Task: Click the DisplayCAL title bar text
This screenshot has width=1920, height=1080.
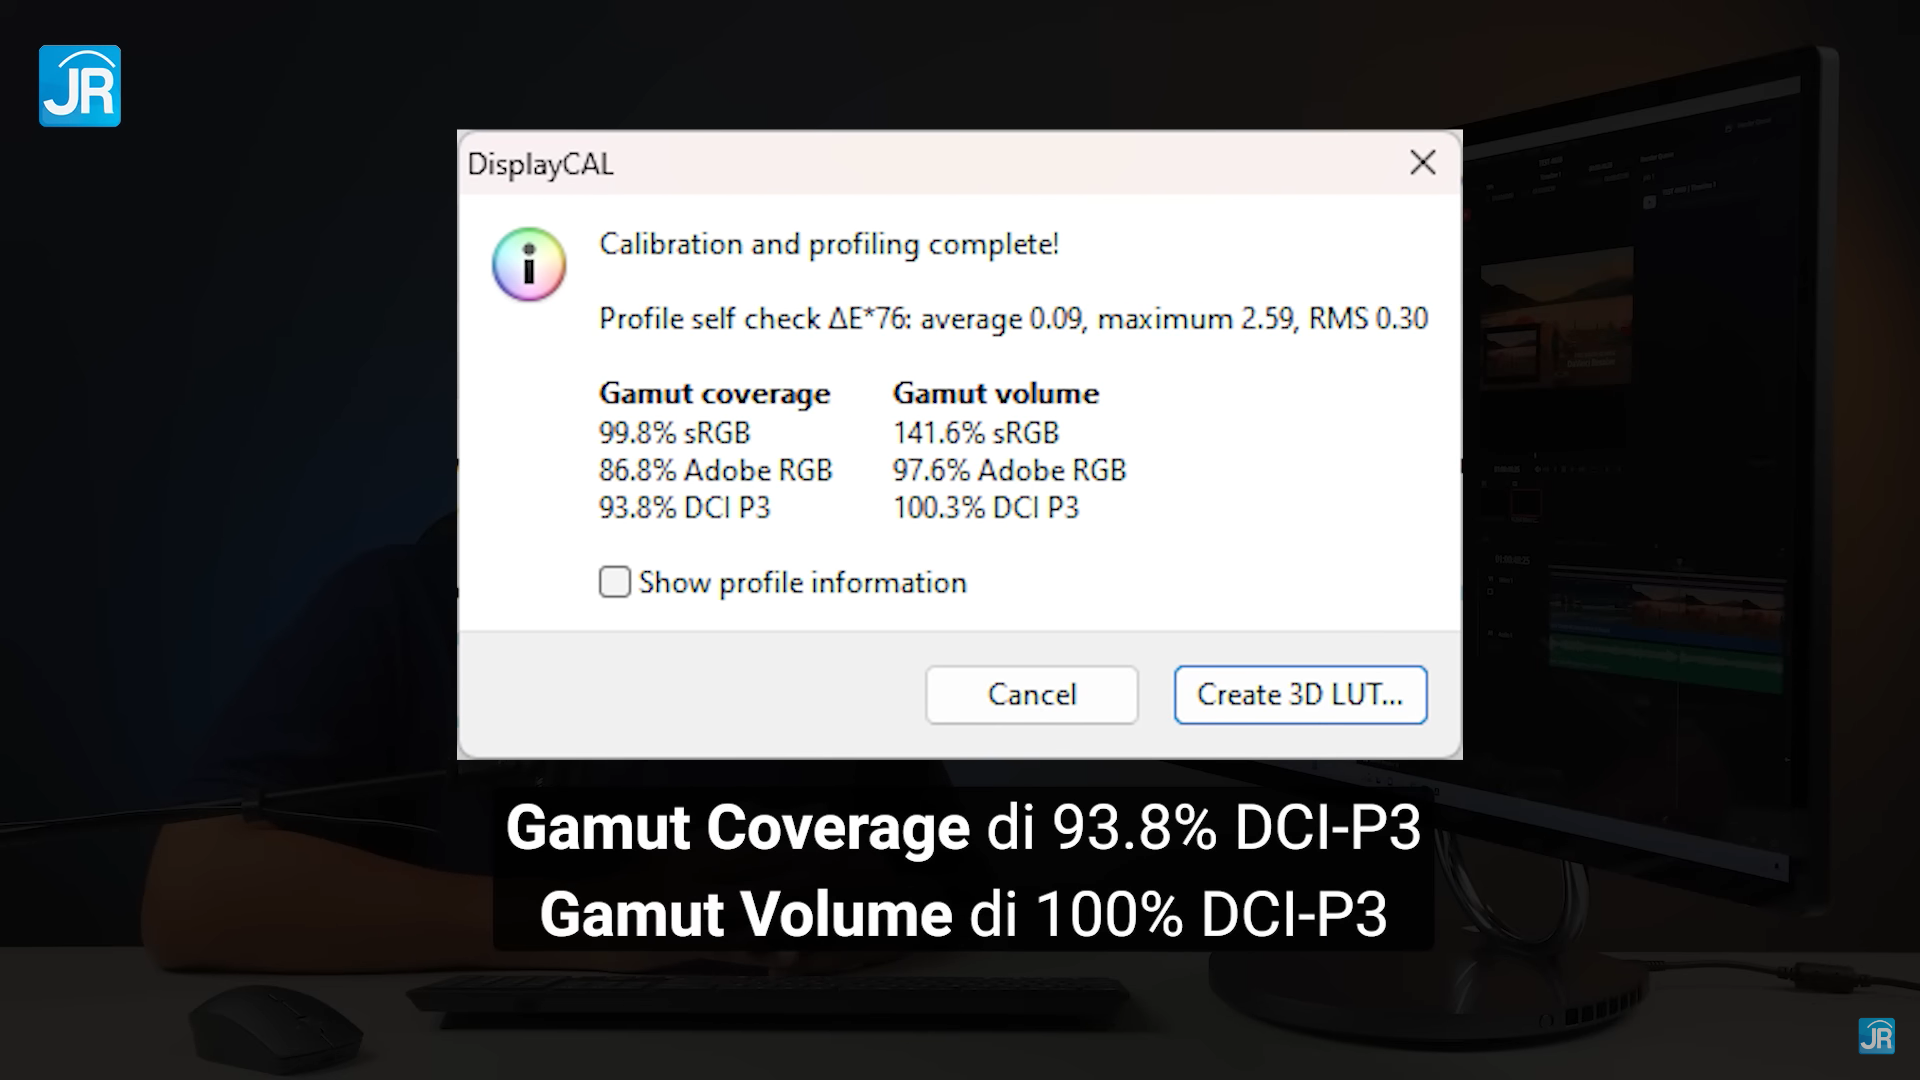Action: pos(540,164)
